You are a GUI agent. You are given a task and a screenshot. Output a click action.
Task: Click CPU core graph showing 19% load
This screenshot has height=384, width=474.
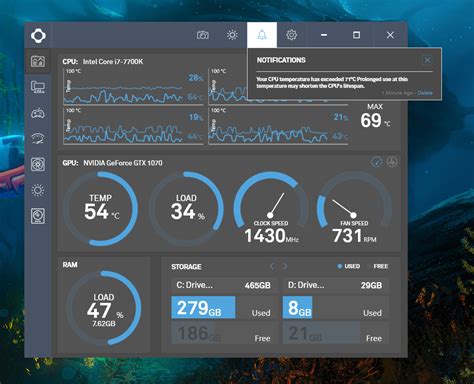[x=133, y=126]
